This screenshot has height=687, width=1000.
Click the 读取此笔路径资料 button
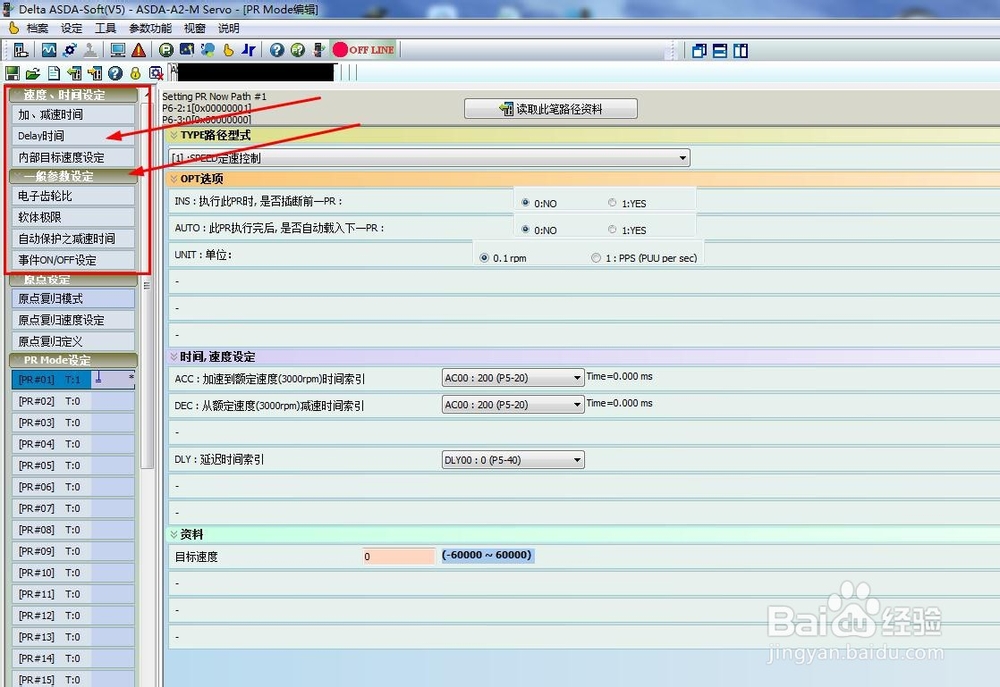550,108
